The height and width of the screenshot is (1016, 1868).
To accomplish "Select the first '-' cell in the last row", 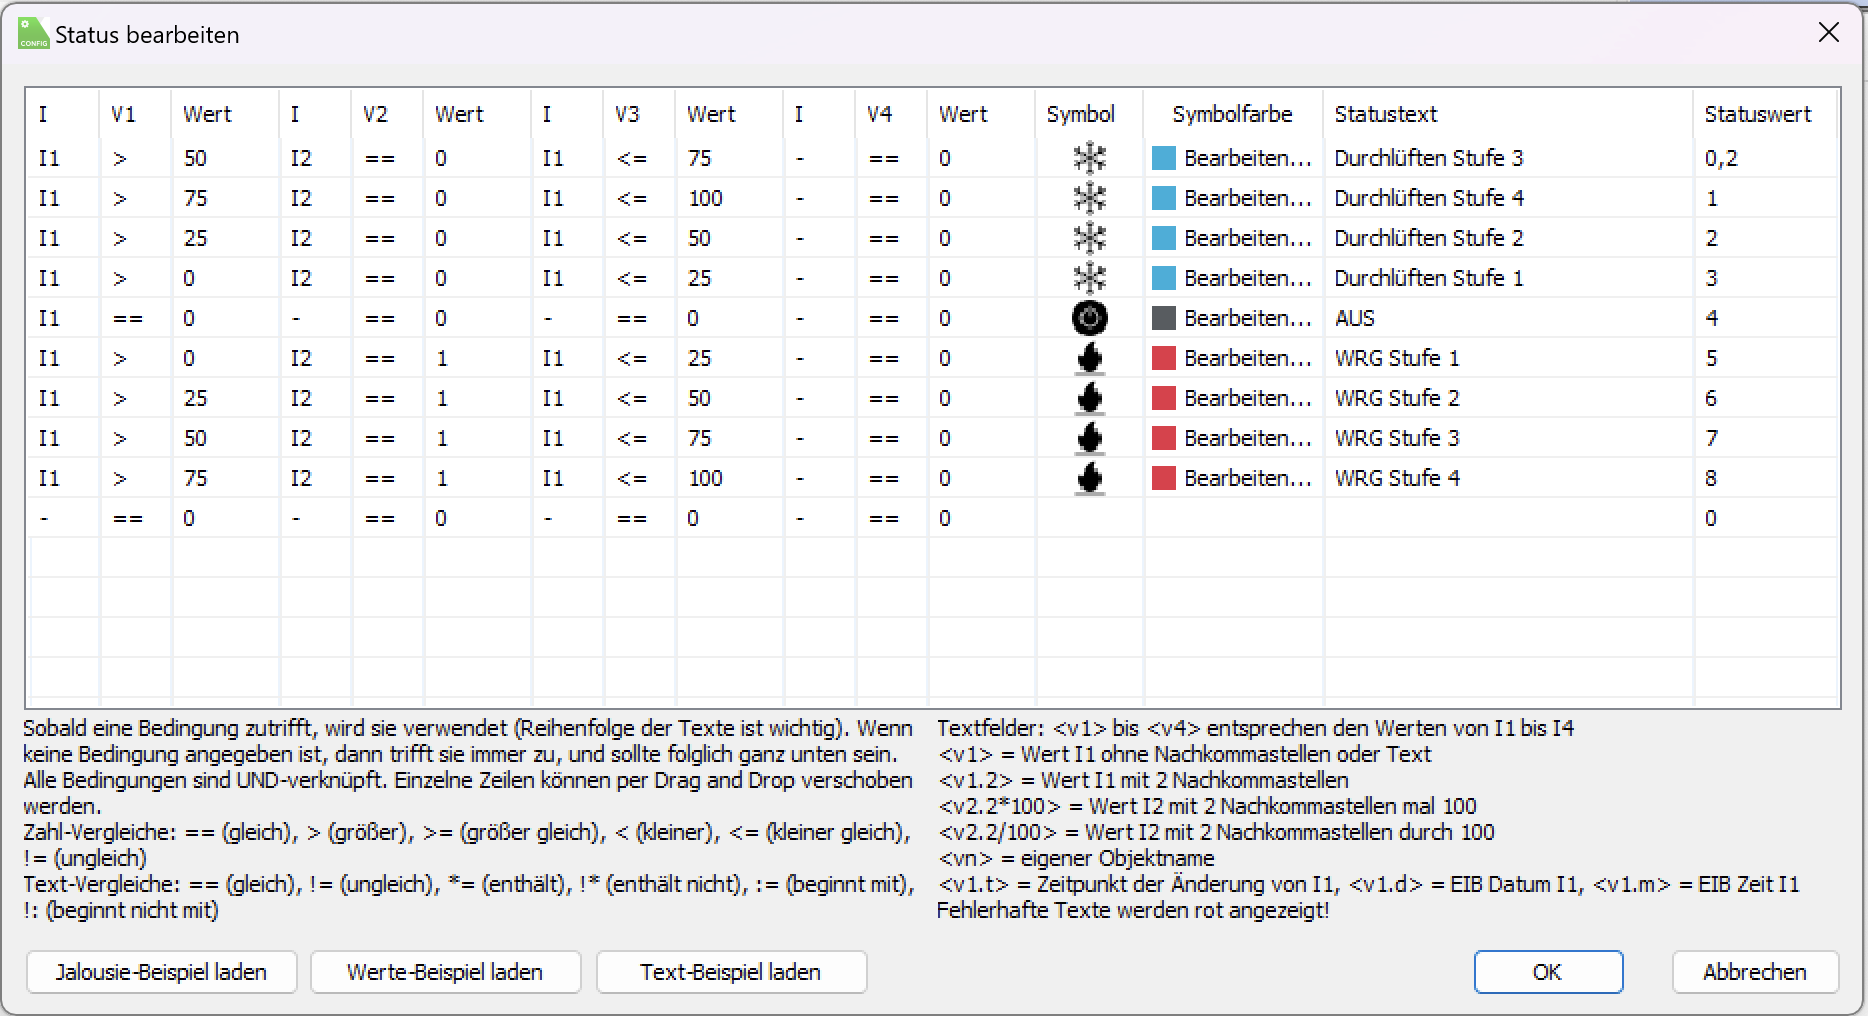I will pos(63,518).
